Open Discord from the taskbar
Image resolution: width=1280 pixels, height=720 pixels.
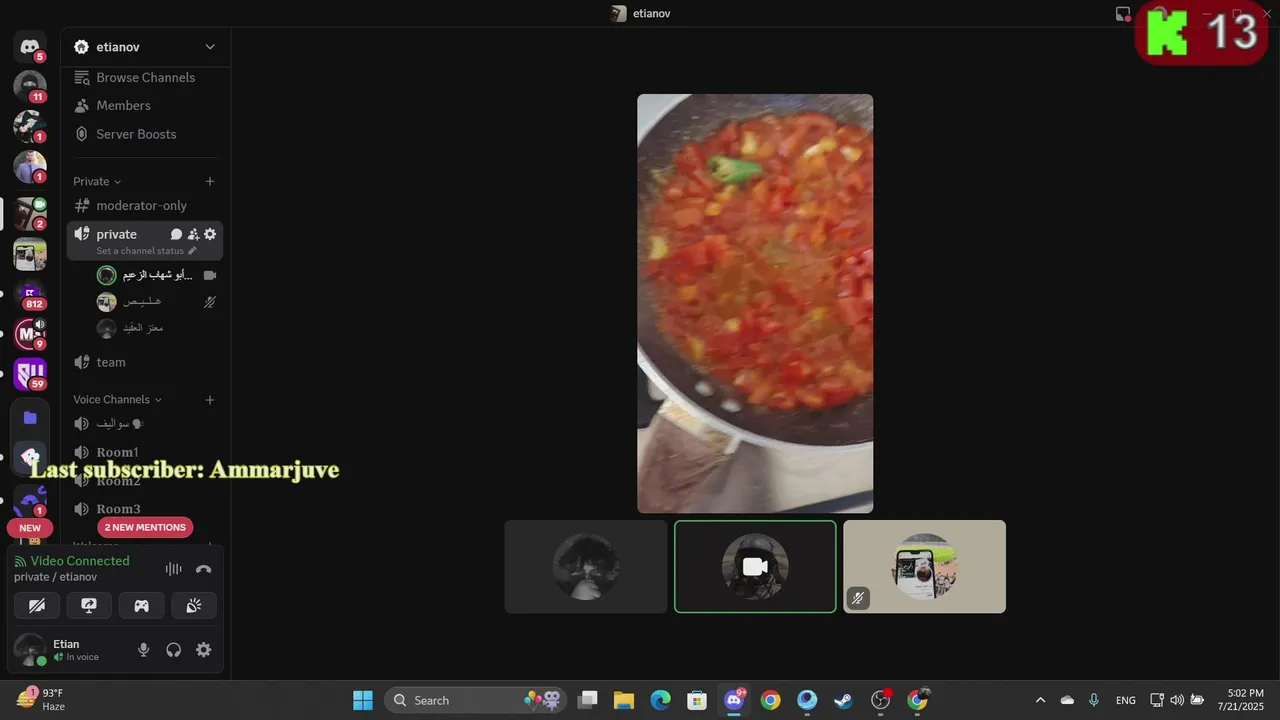735,700
